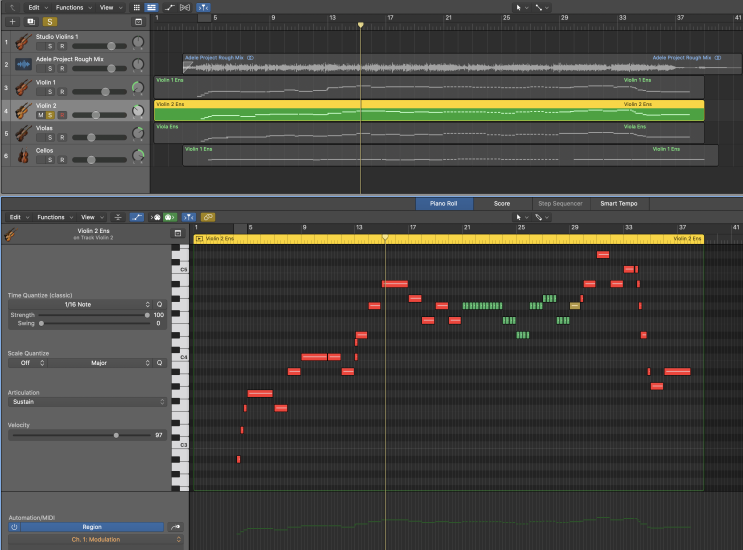Toggle the yellow link button in piano roll
This screenshot has width=743, height=550.
pos(208,217)
